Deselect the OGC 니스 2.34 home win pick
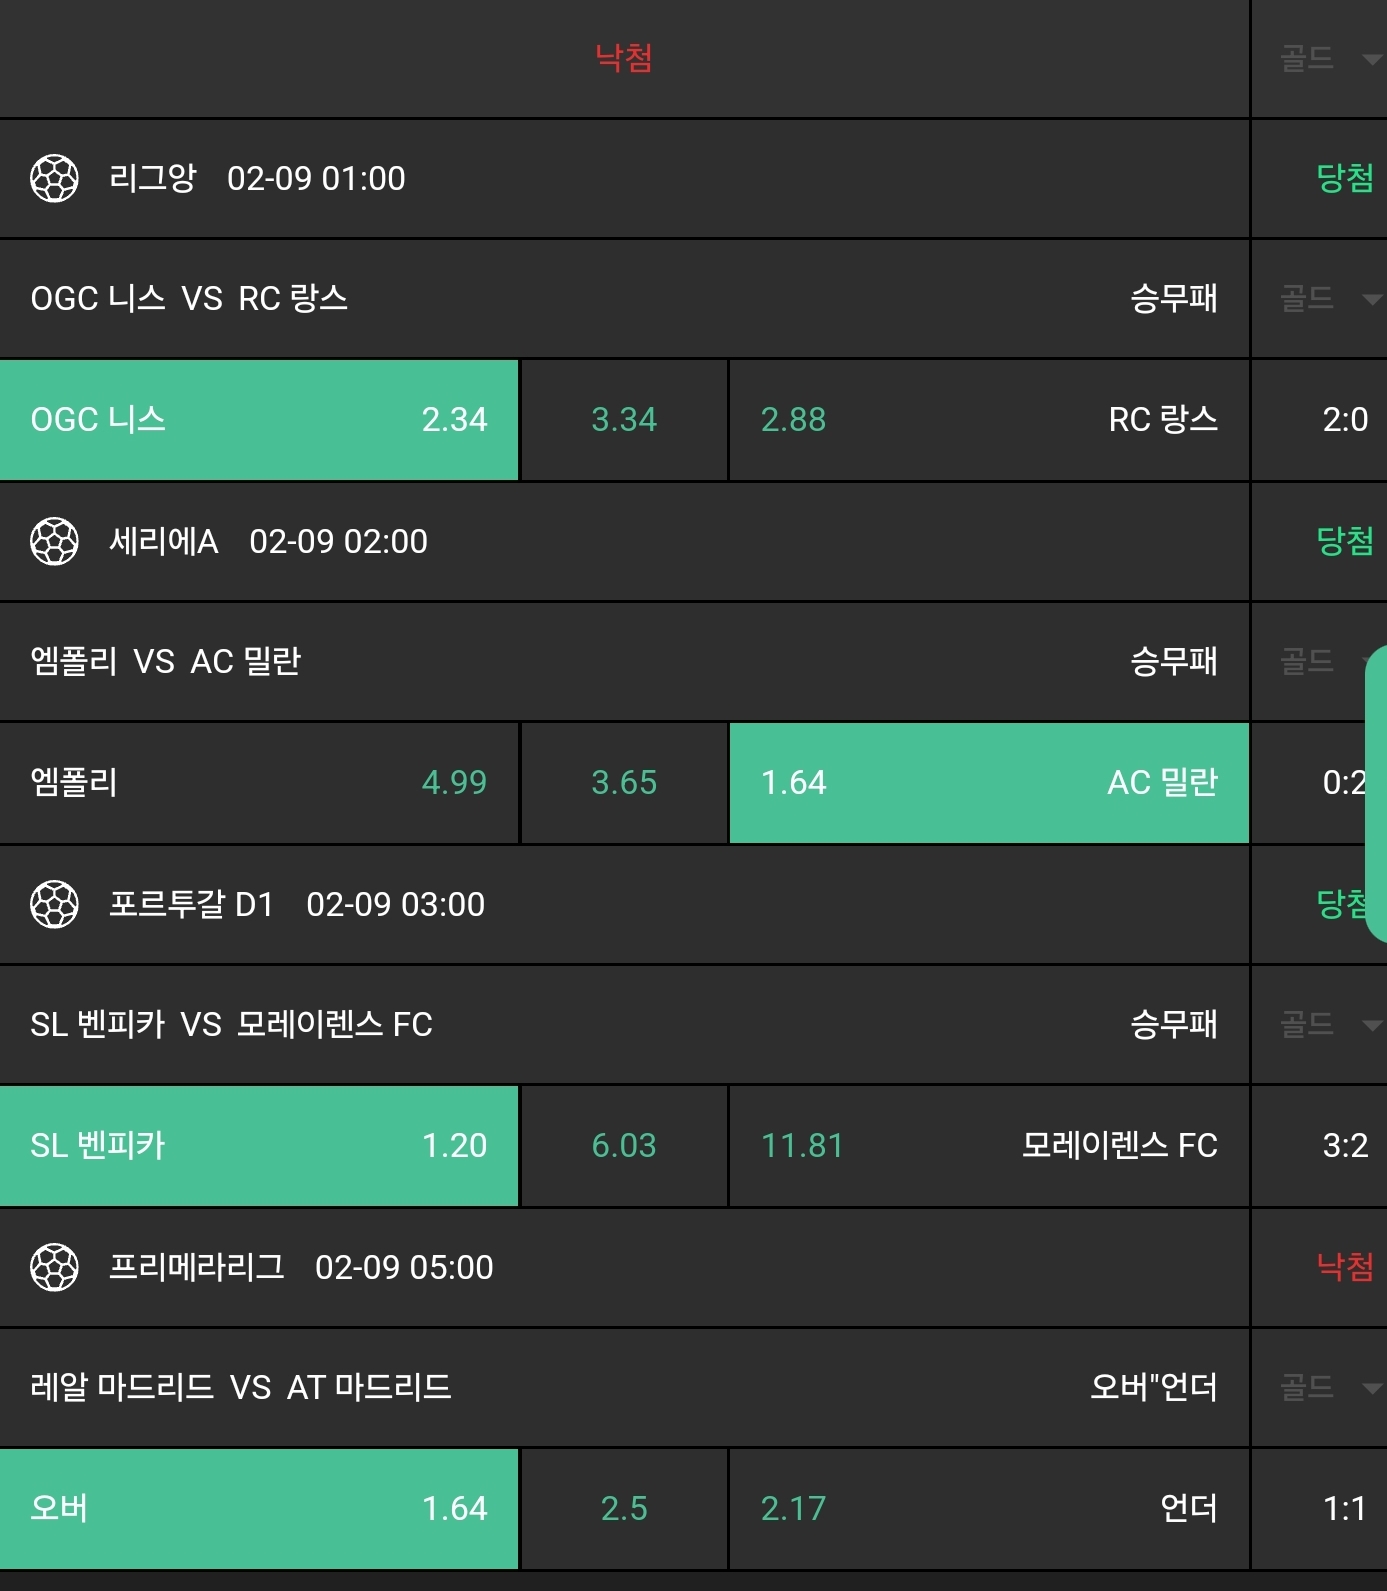The width and height of the screenshot is (1387, 1591). [x=259, y=420]
